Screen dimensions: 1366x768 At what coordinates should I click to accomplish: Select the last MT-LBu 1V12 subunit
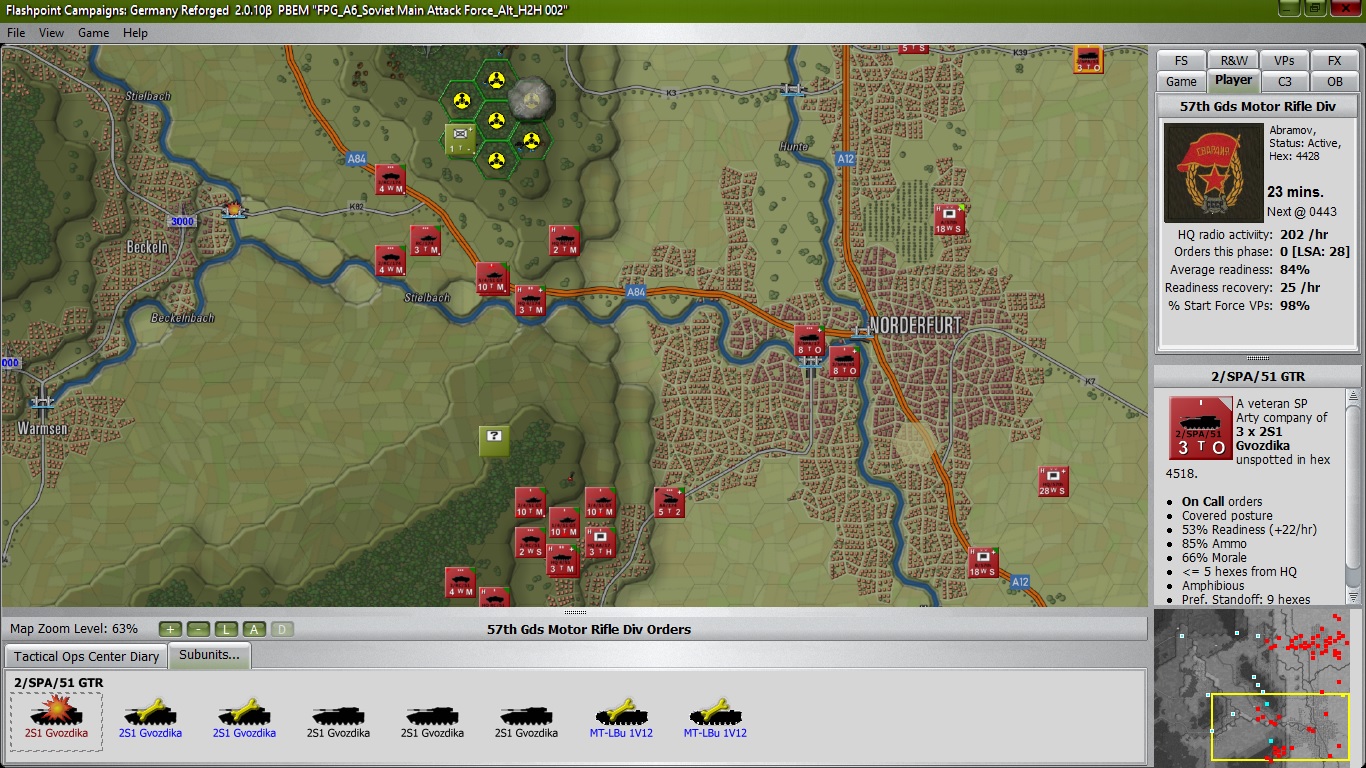715,719
